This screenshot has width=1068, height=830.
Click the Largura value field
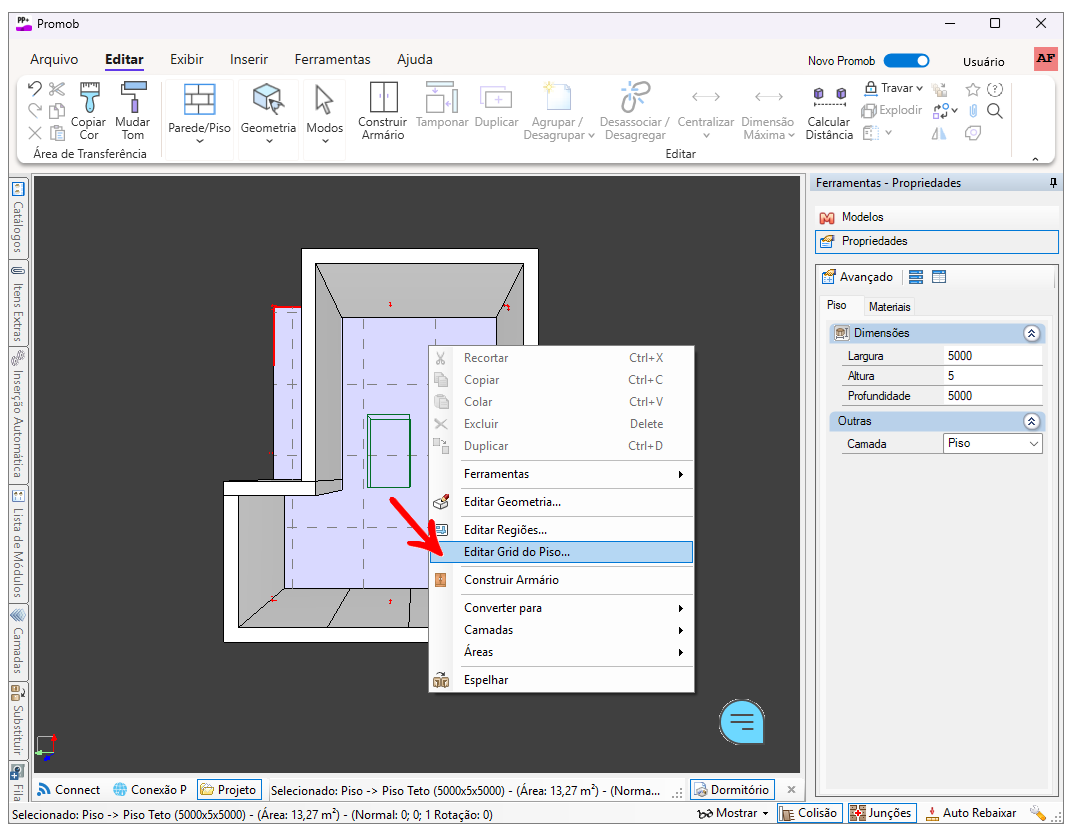click(992, 356)
